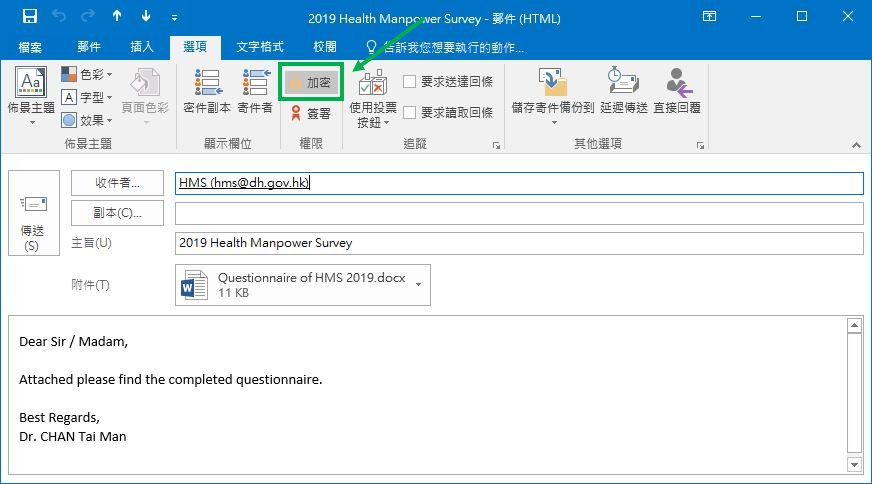This screenshot has width=872, height=484.
Task: Click the 直接回覆 direct replies icon
Action: pos(677,92)
